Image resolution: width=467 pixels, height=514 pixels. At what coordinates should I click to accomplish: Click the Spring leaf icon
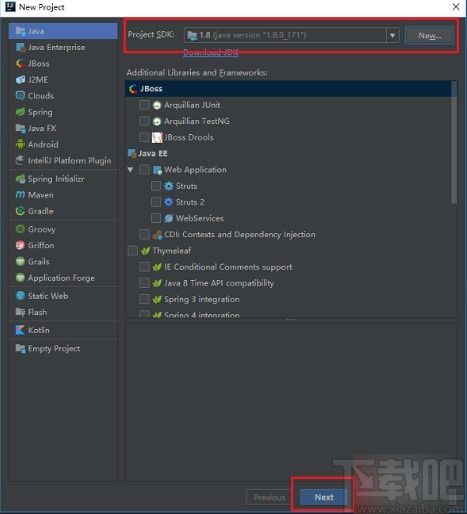pos(20,112)
